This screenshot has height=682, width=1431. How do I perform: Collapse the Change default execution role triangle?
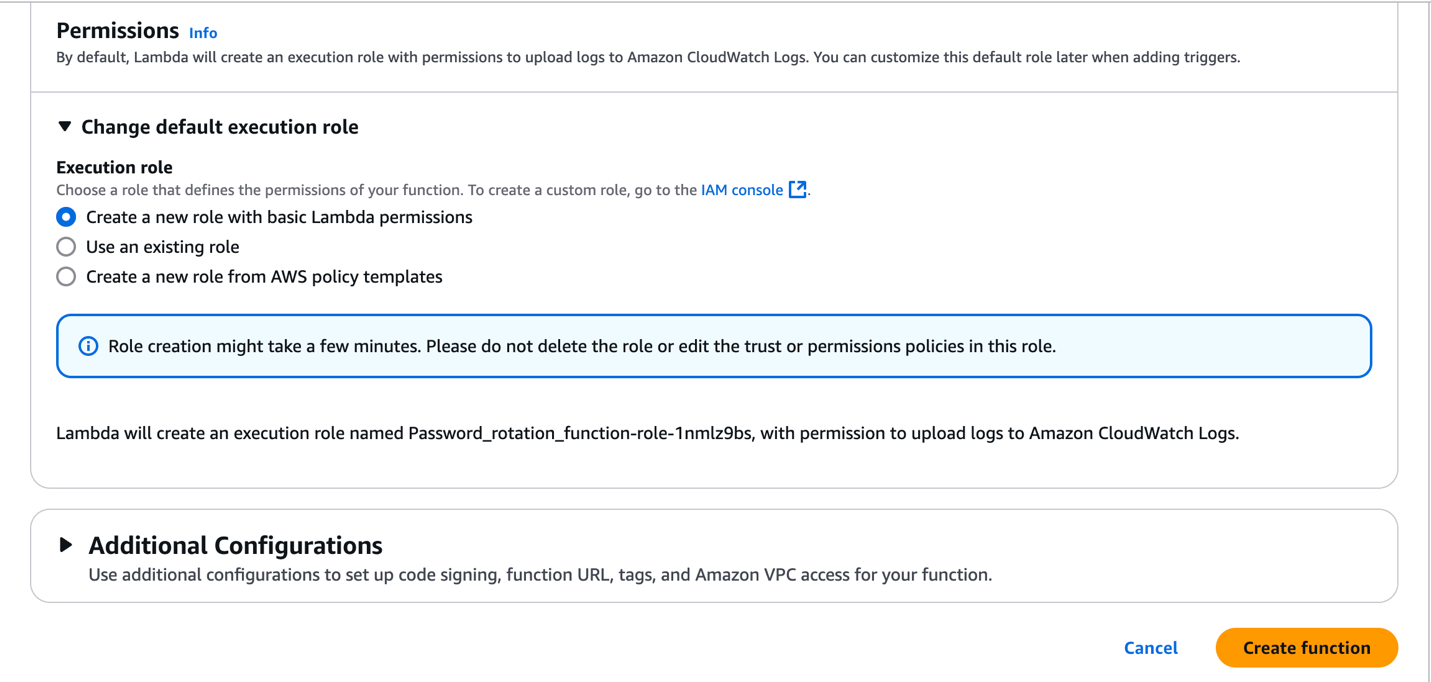point(65,127)
